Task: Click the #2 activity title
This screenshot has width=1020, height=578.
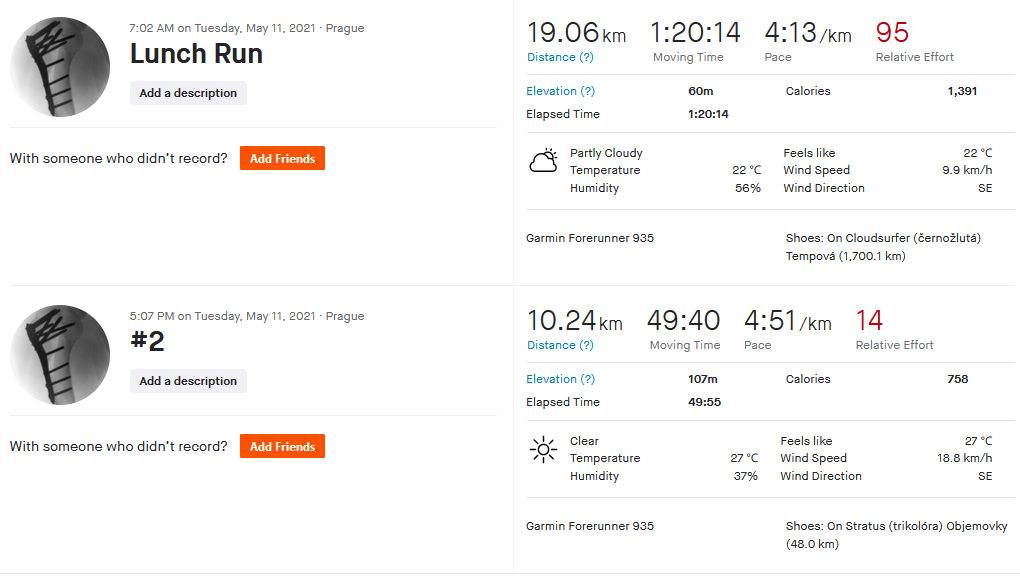Action: click(x=148, y=341)
